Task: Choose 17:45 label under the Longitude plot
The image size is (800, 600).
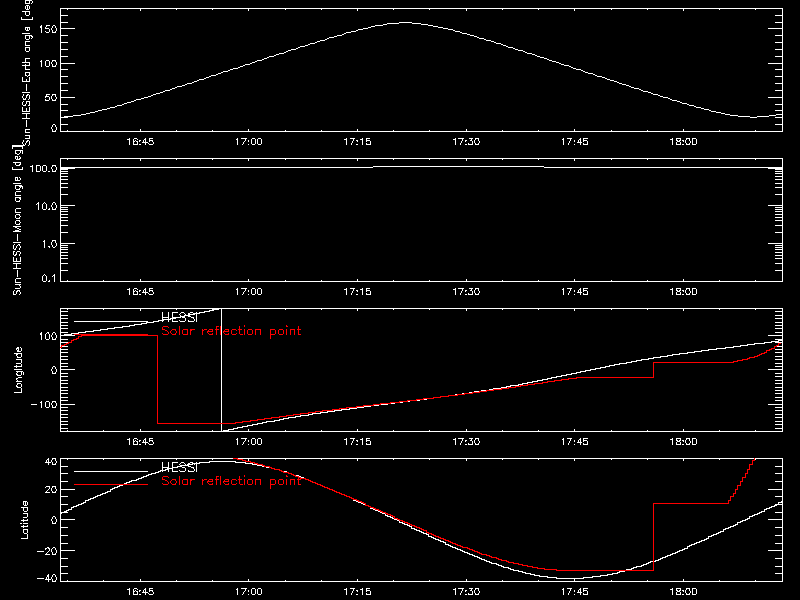Action: 575,442
